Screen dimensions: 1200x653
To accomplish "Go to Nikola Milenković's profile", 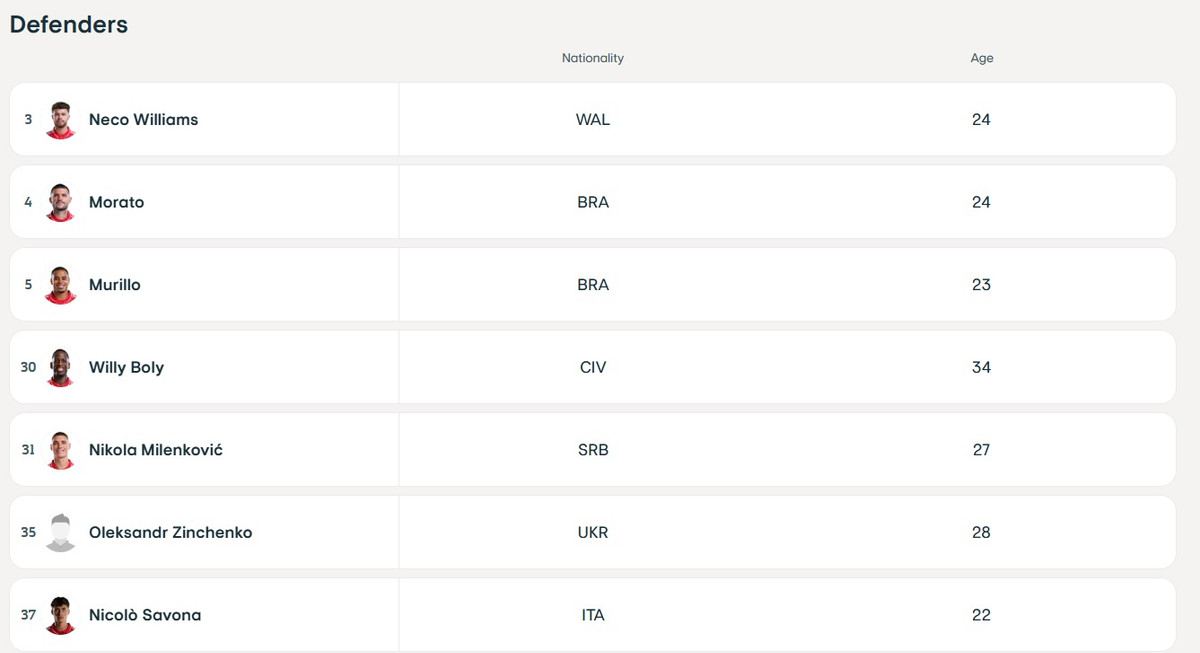I will (155, 450).
